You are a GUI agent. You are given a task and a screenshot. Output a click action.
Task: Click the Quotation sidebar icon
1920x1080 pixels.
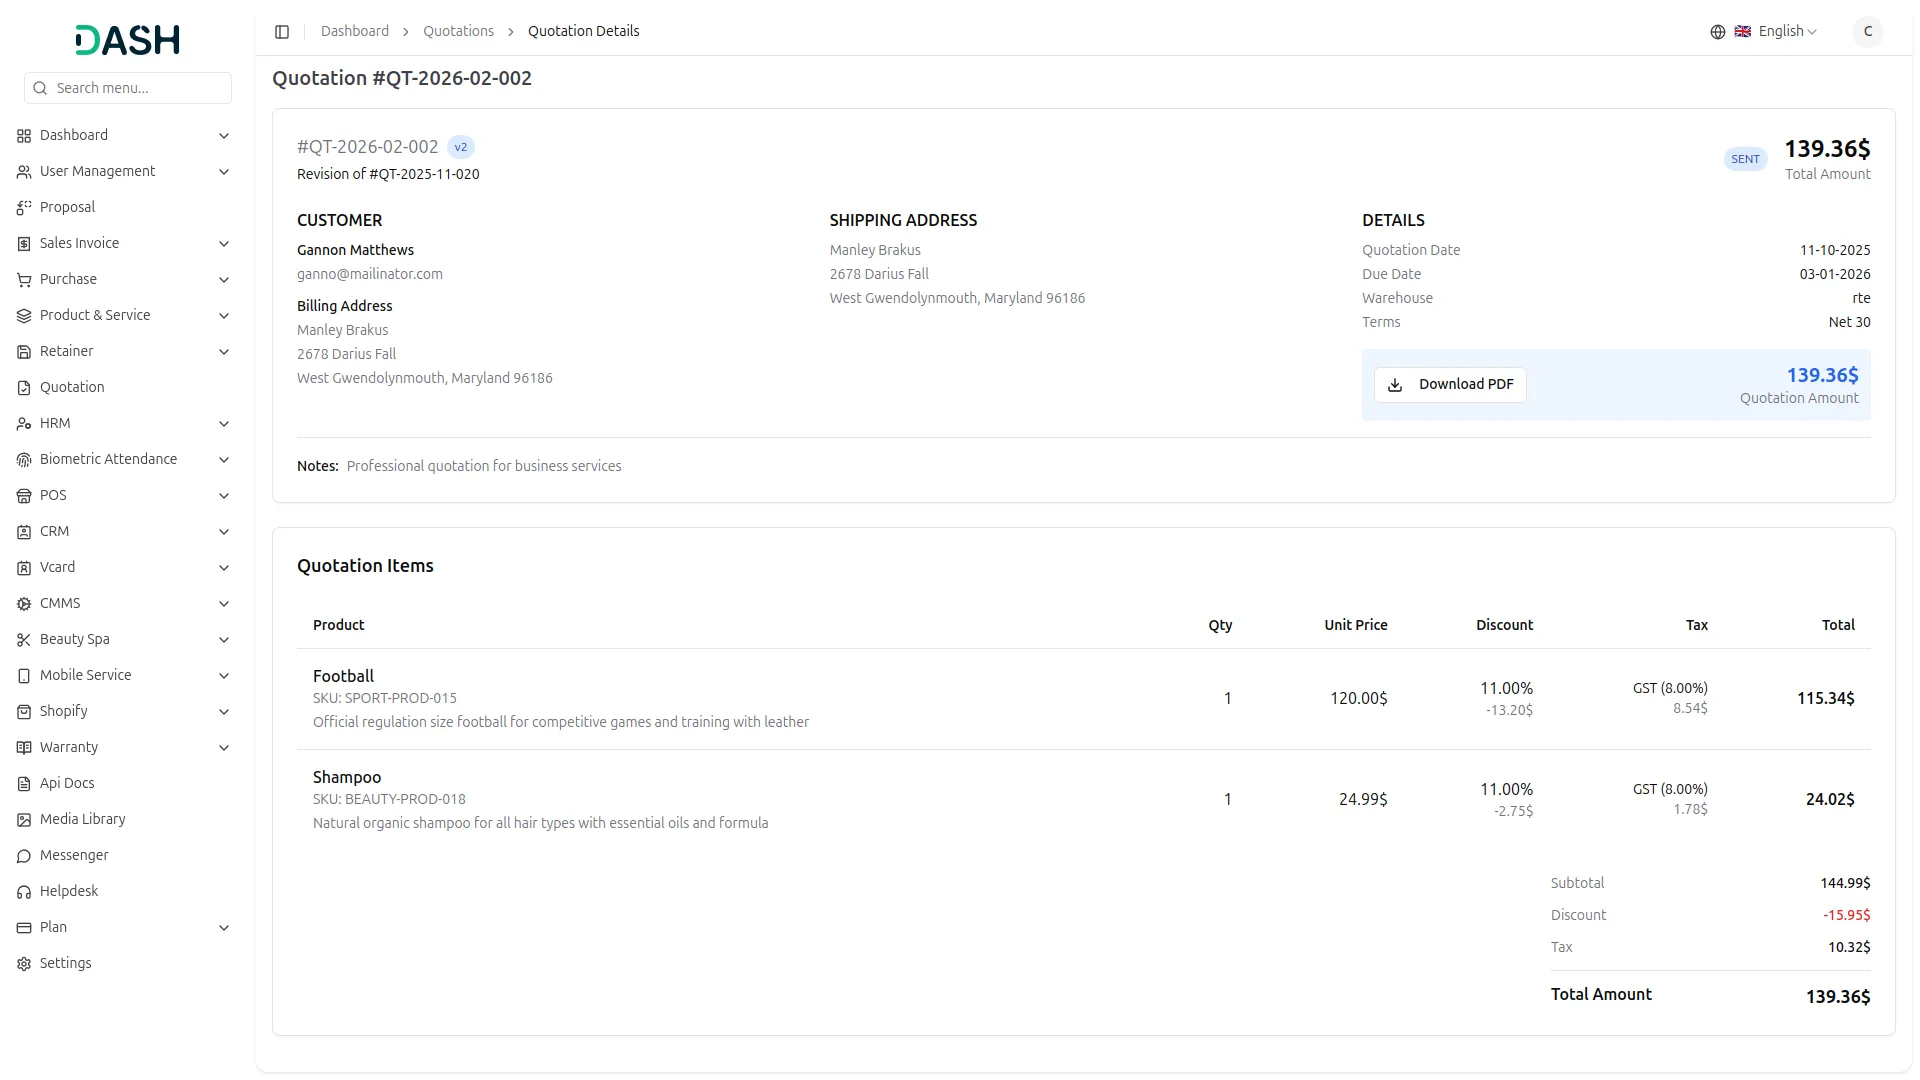24,388
